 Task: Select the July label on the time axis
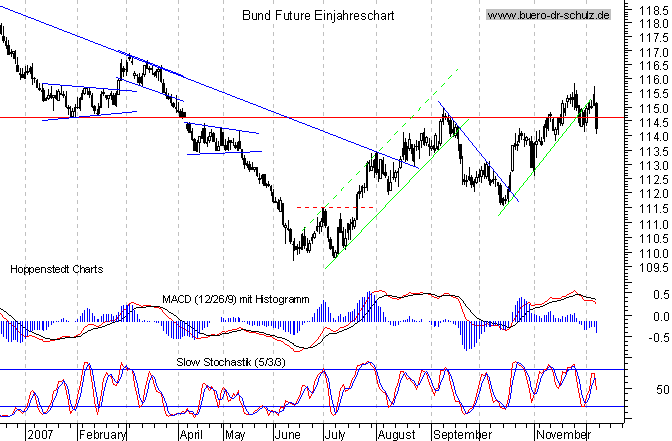pos(337,435)
